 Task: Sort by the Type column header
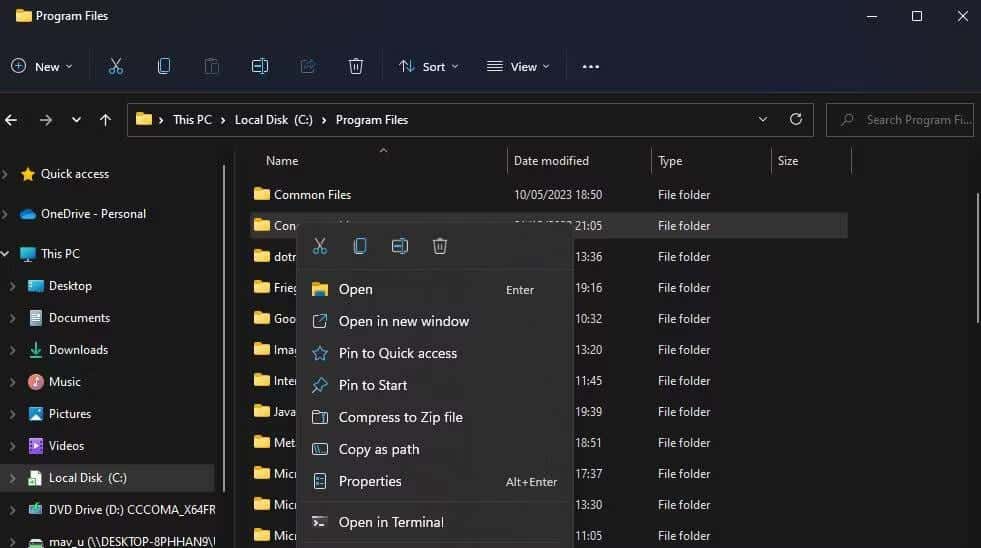point(670,161)
